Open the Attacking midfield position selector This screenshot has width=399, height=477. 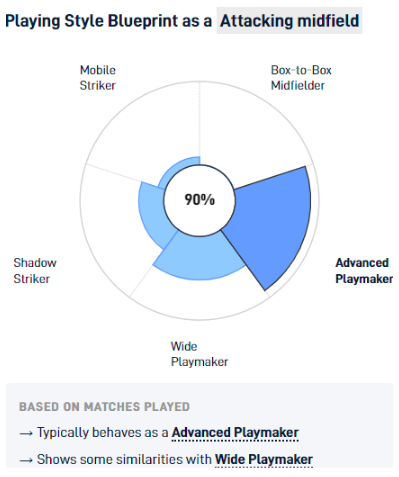289,21
